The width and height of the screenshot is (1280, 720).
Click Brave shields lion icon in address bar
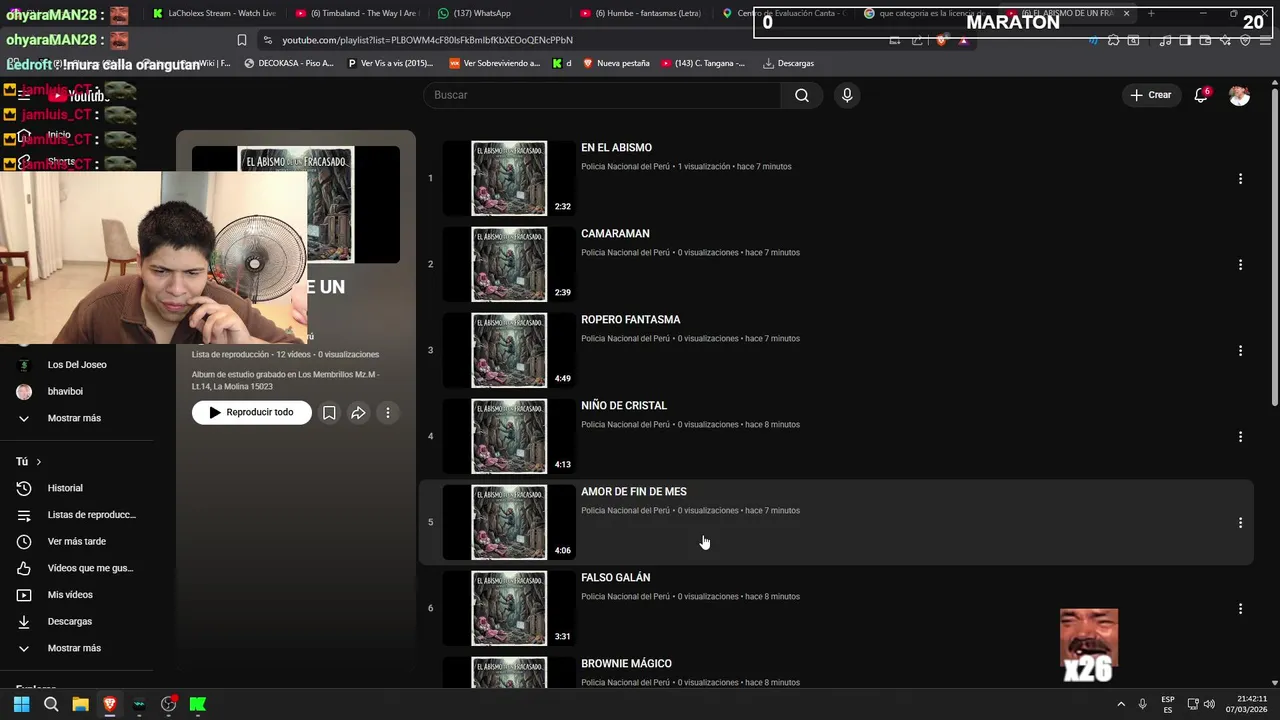pyautogui.click(x=941, y=41)
